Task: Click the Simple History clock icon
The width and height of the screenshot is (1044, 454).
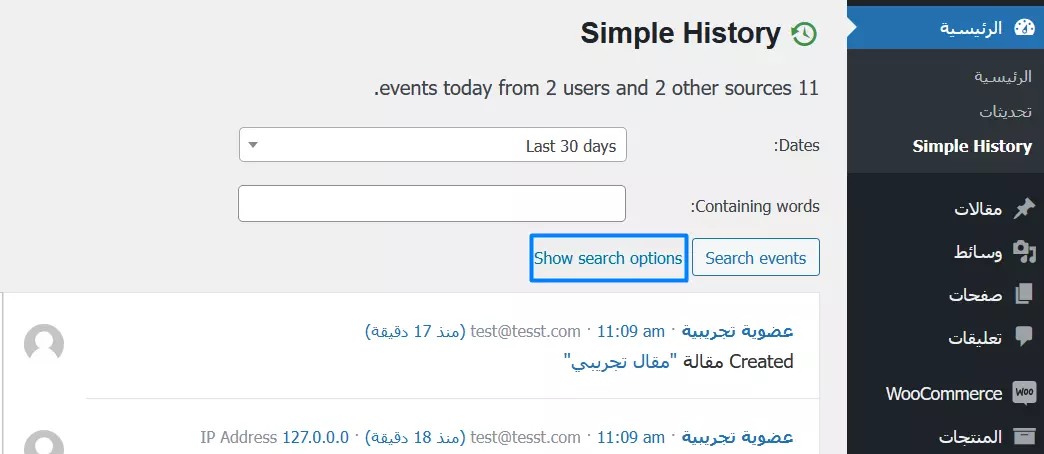Action: [x=803, y=34]
